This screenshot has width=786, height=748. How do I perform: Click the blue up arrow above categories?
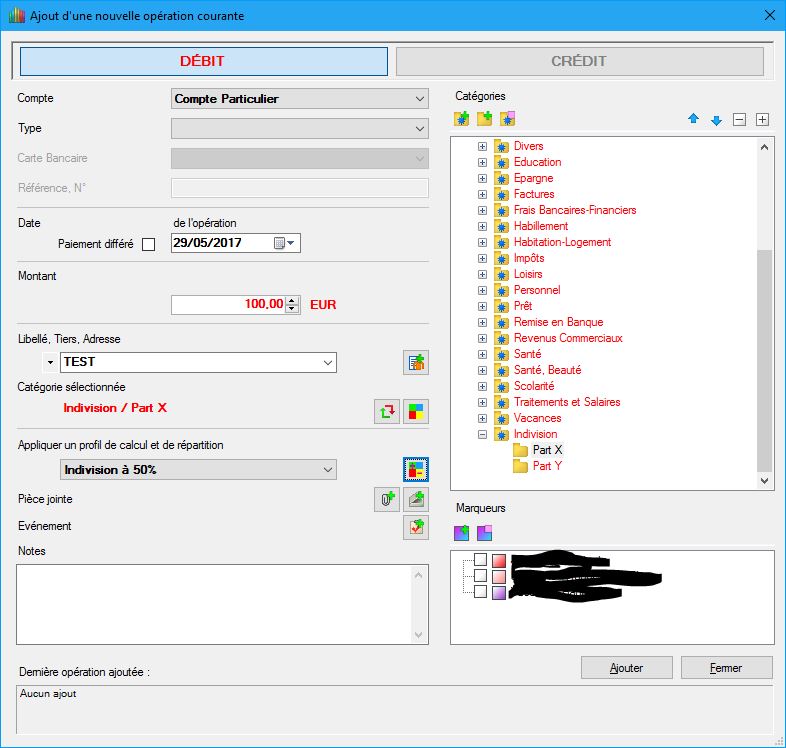[693, 120]
